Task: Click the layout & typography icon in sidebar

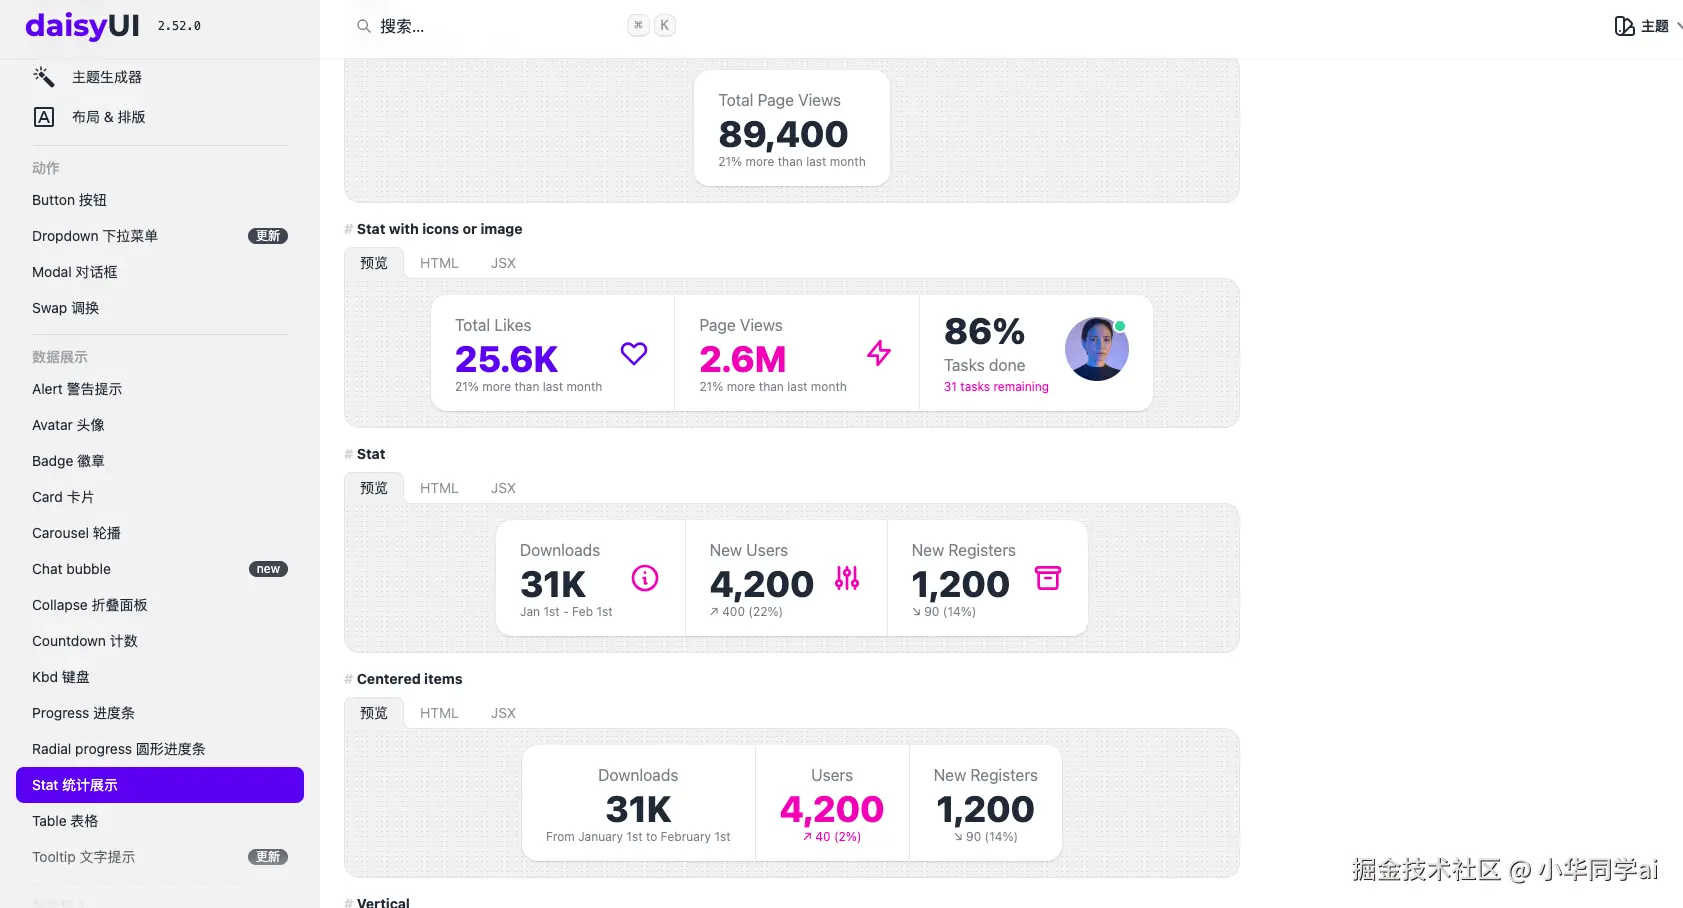Action: [x=44, y=117]
